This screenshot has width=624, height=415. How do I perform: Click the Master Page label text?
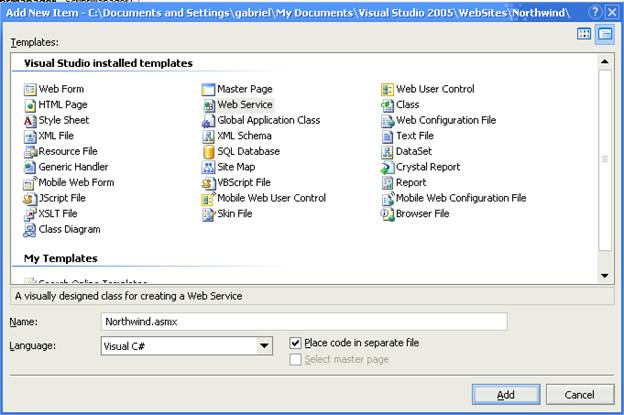(245, 89)
